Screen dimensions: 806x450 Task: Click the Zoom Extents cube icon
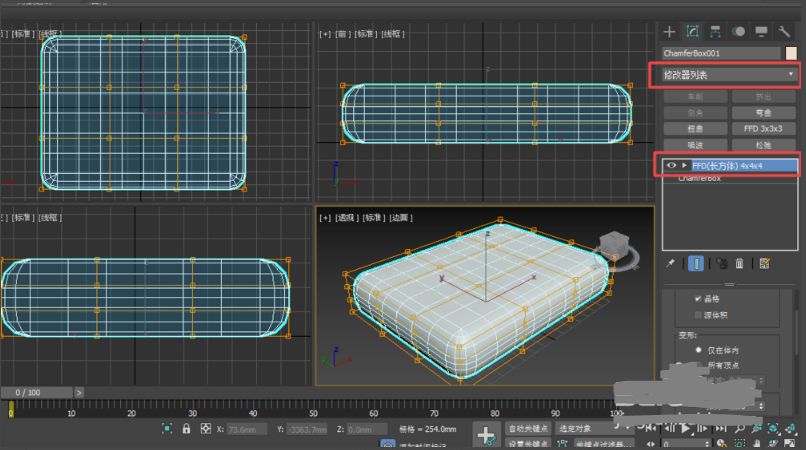tap(773, 428)
